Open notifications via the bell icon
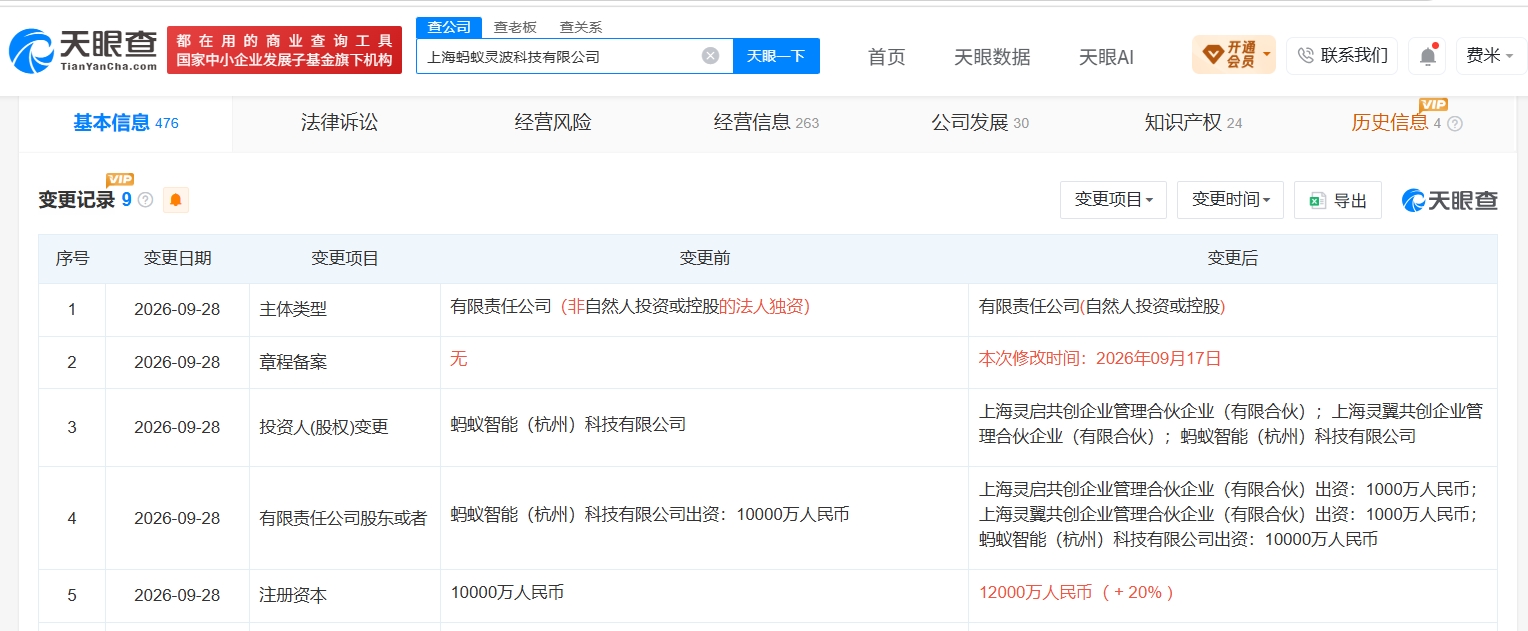 [1427, 56]
